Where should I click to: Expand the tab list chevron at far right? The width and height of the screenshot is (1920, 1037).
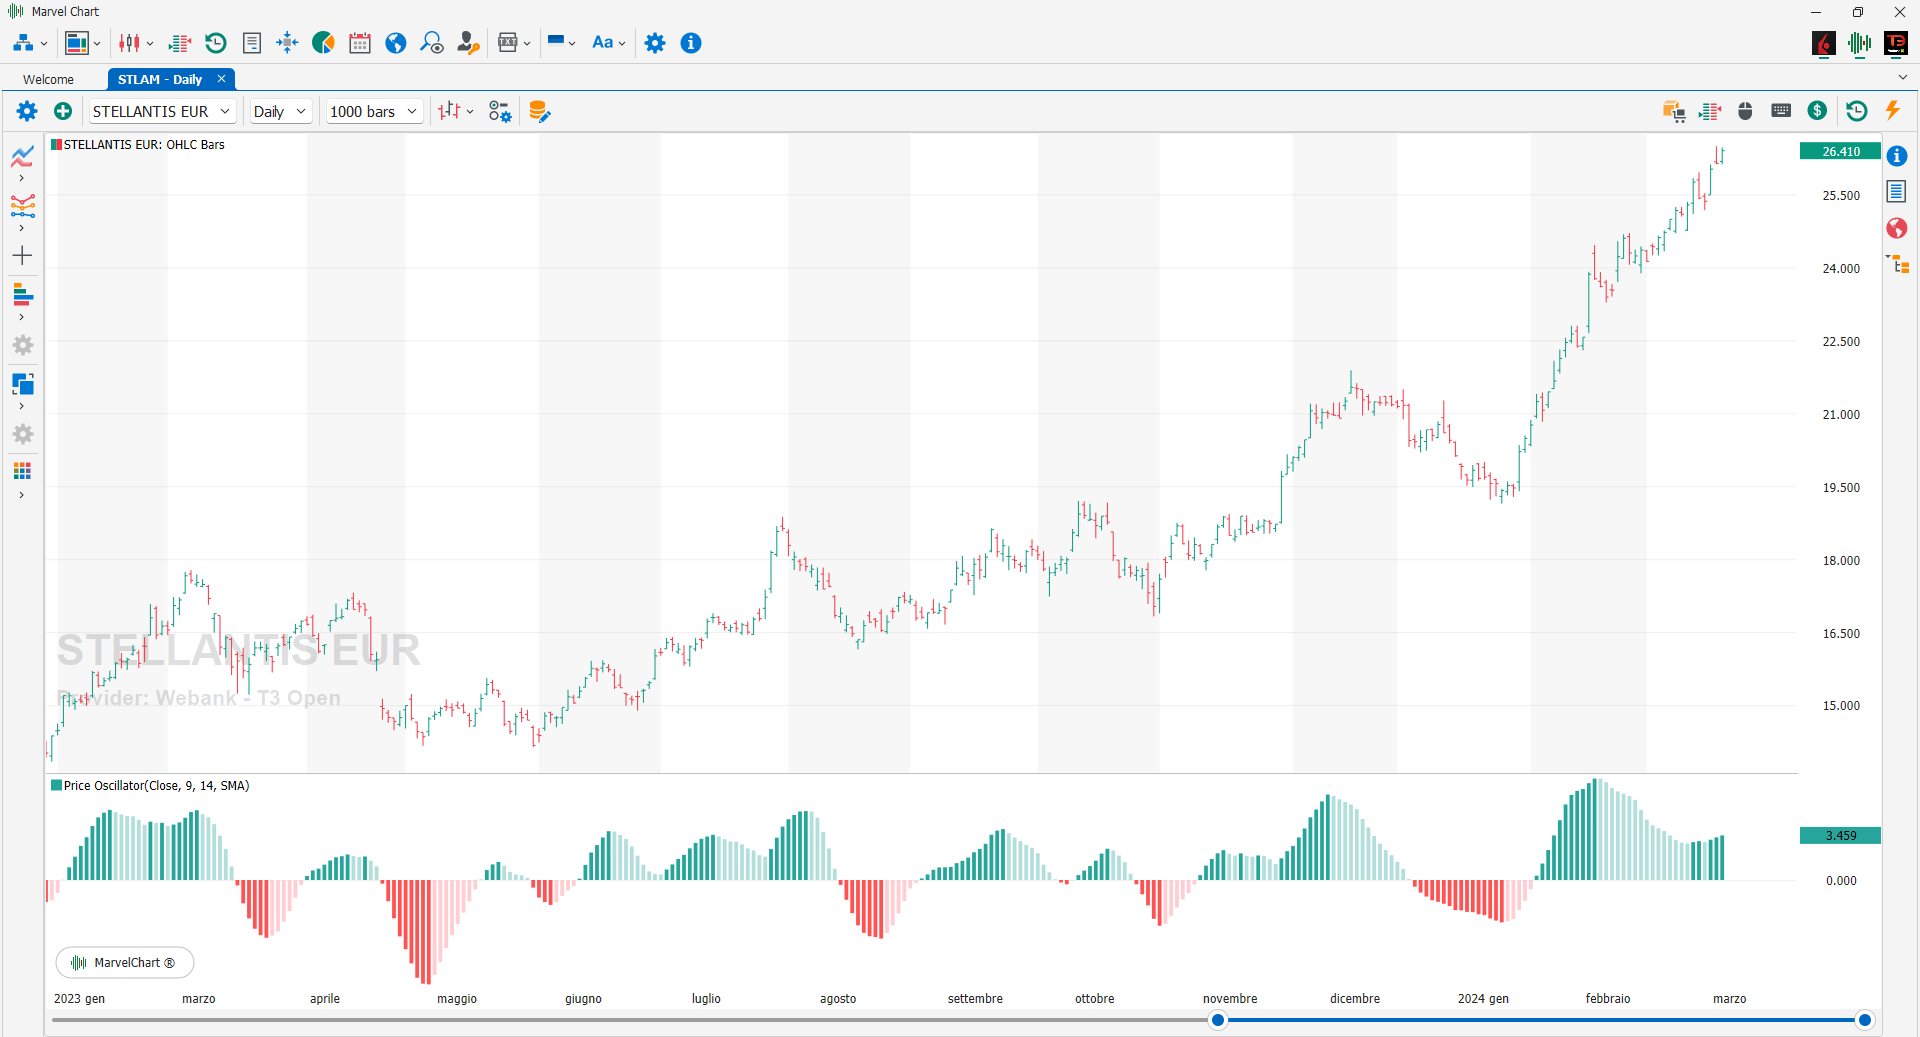click(1902, 77)
